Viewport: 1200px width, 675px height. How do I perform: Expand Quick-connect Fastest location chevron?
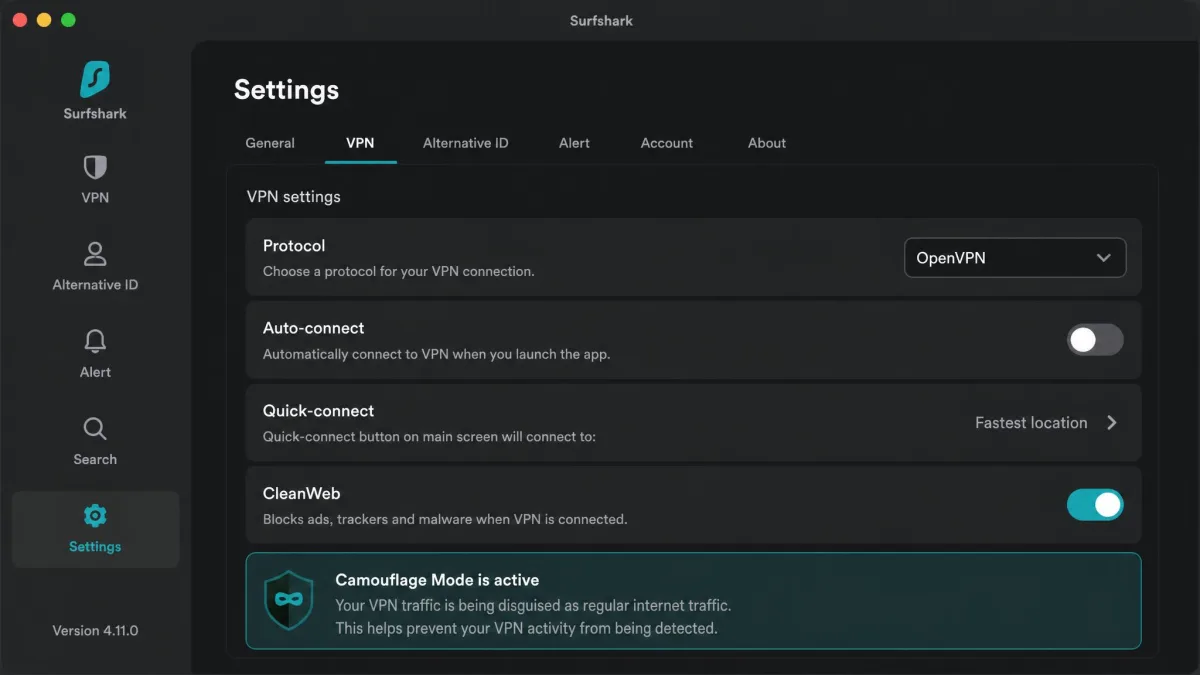(1112, 423)
